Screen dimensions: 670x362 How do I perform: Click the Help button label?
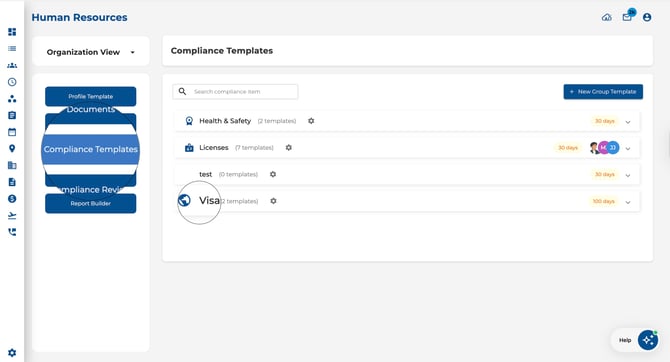(x=625, y=340)
